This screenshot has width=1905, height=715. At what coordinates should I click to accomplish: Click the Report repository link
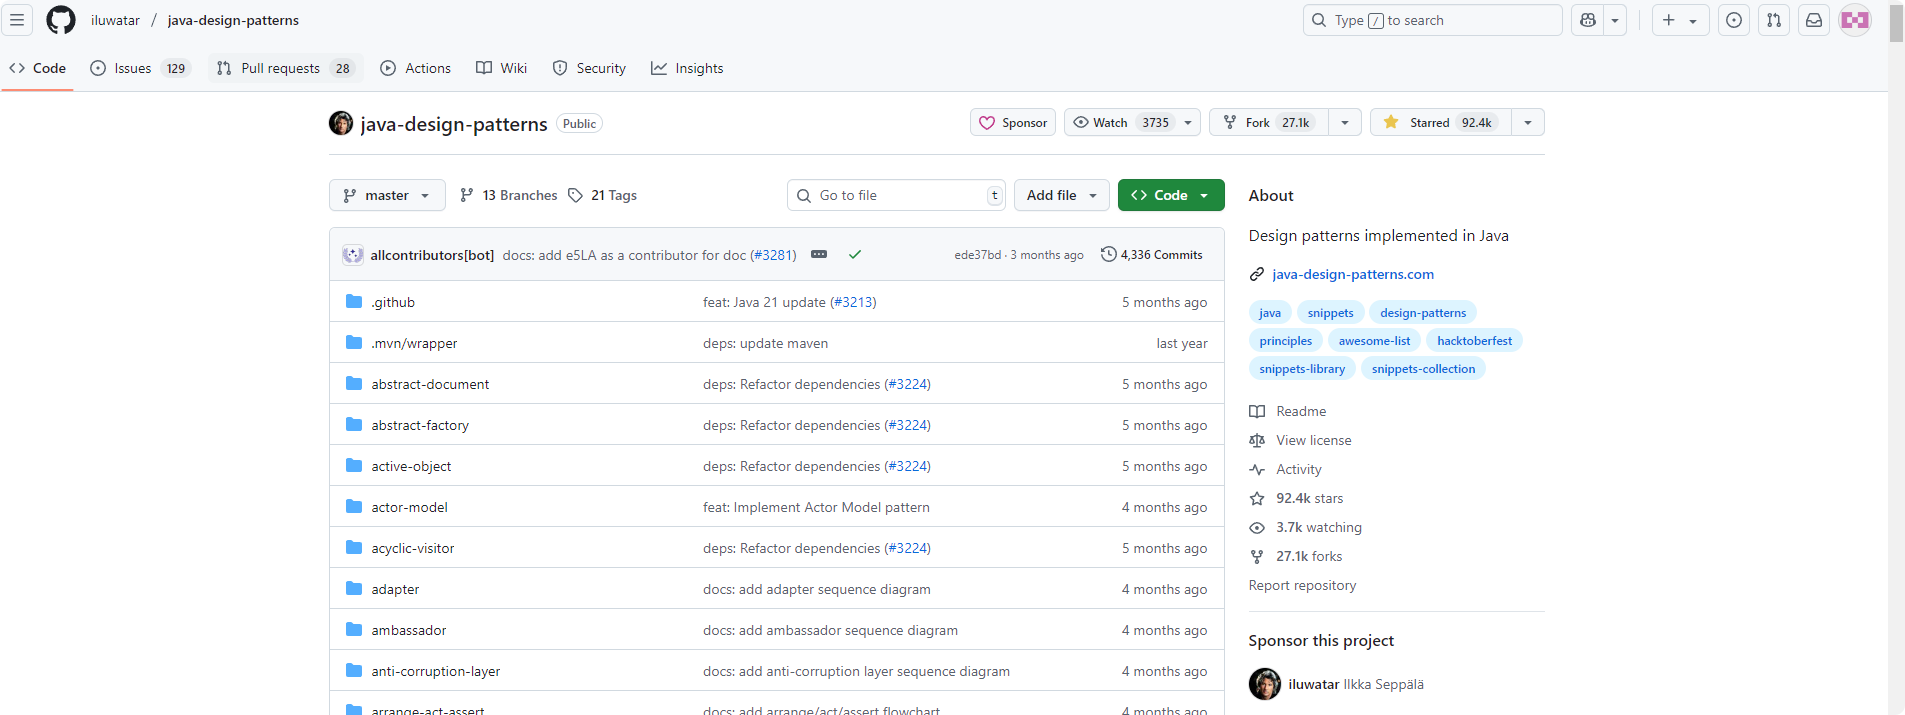[x=1302, y=585]
